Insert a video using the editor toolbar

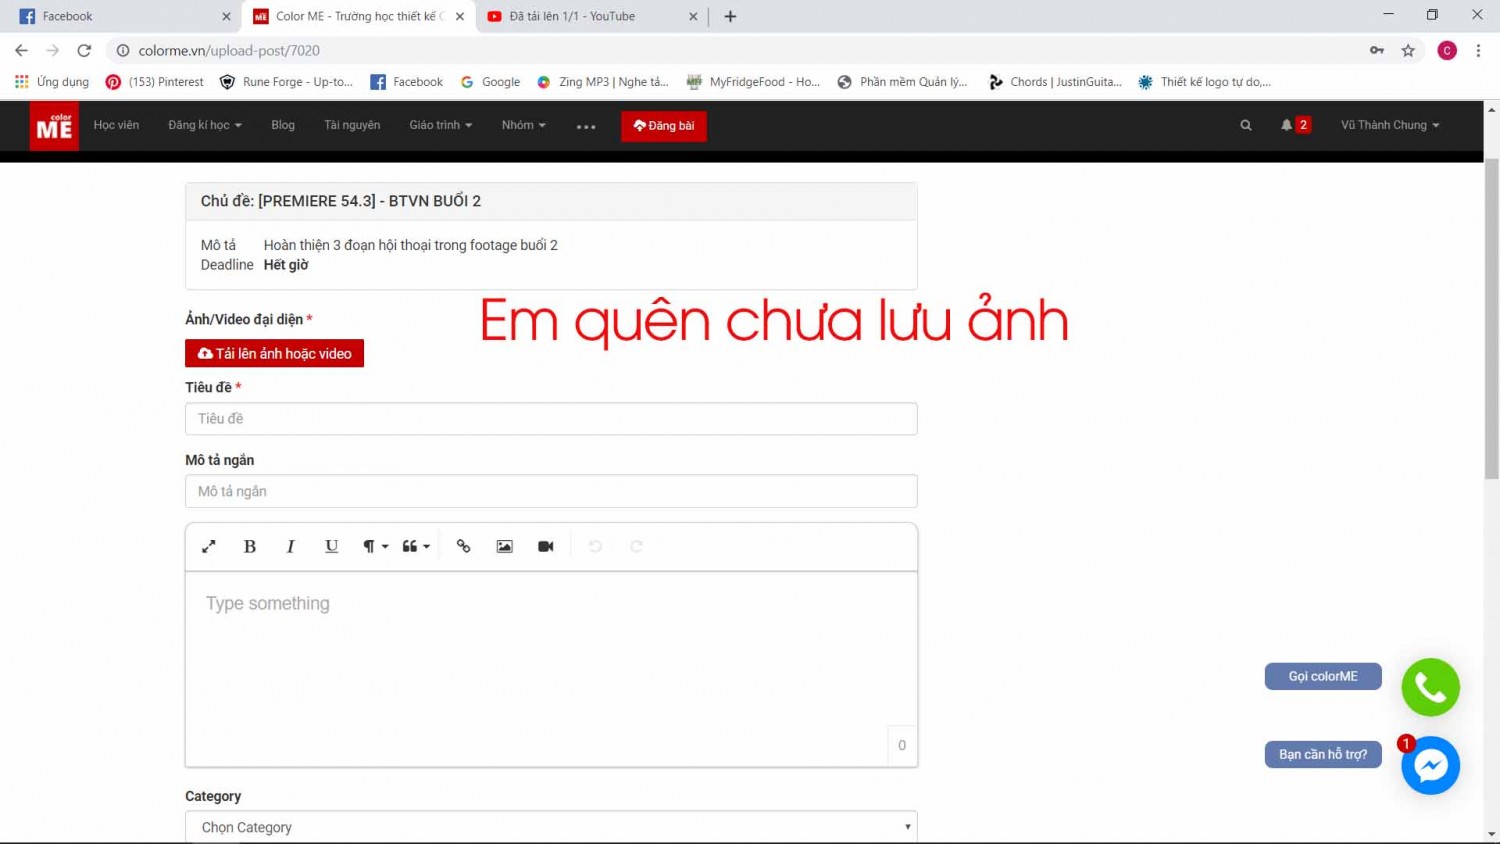point(546,546)
